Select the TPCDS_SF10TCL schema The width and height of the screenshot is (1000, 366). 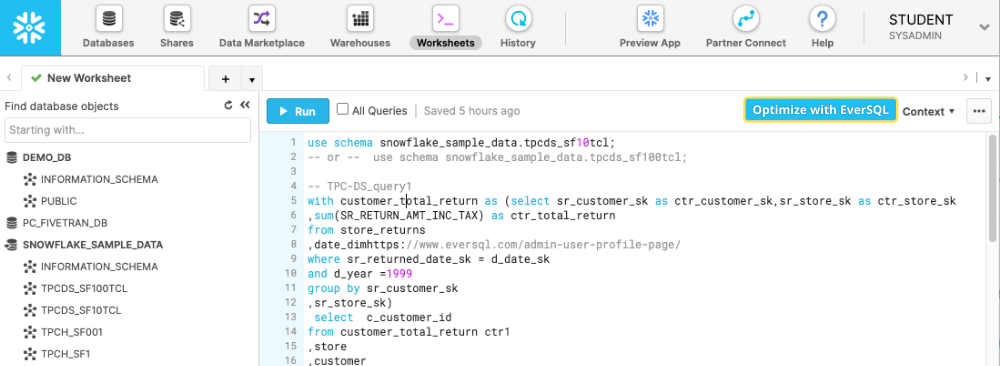81,311
